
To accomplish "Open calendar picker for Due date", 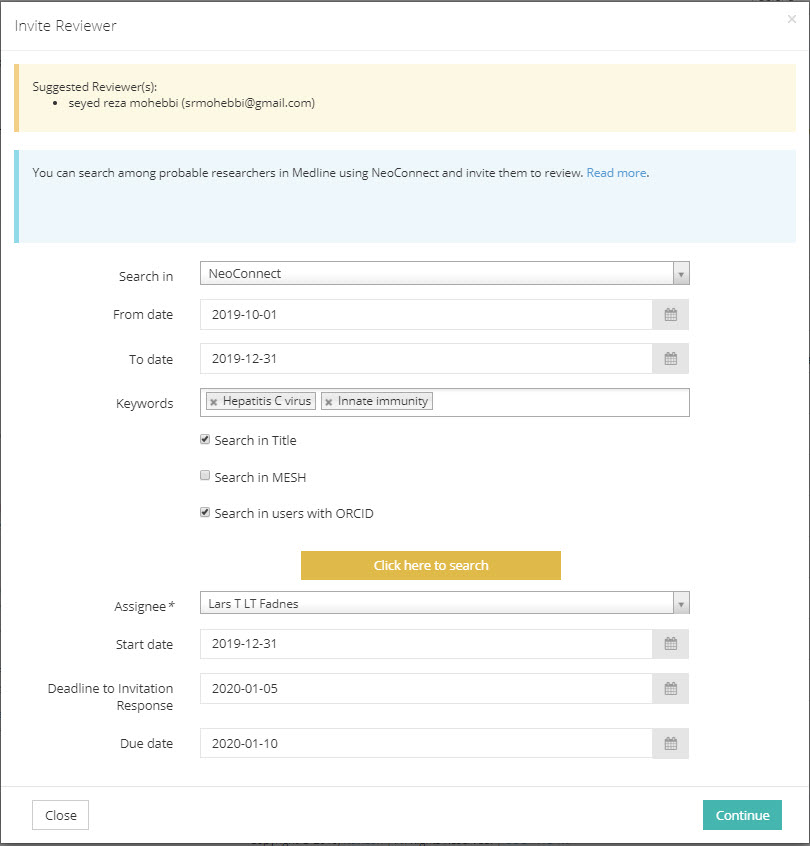I will [x=670, y=743].
